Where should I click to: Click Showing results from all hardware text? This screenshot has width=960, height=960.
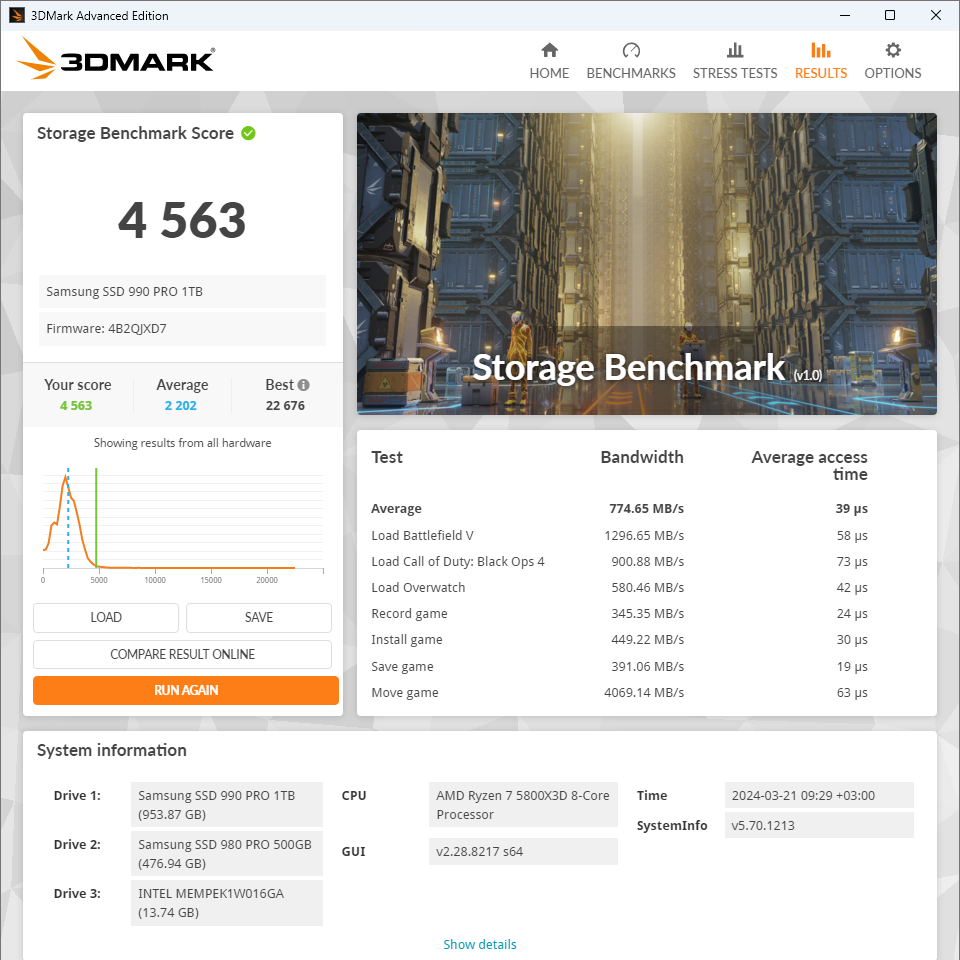coord(182,443)
